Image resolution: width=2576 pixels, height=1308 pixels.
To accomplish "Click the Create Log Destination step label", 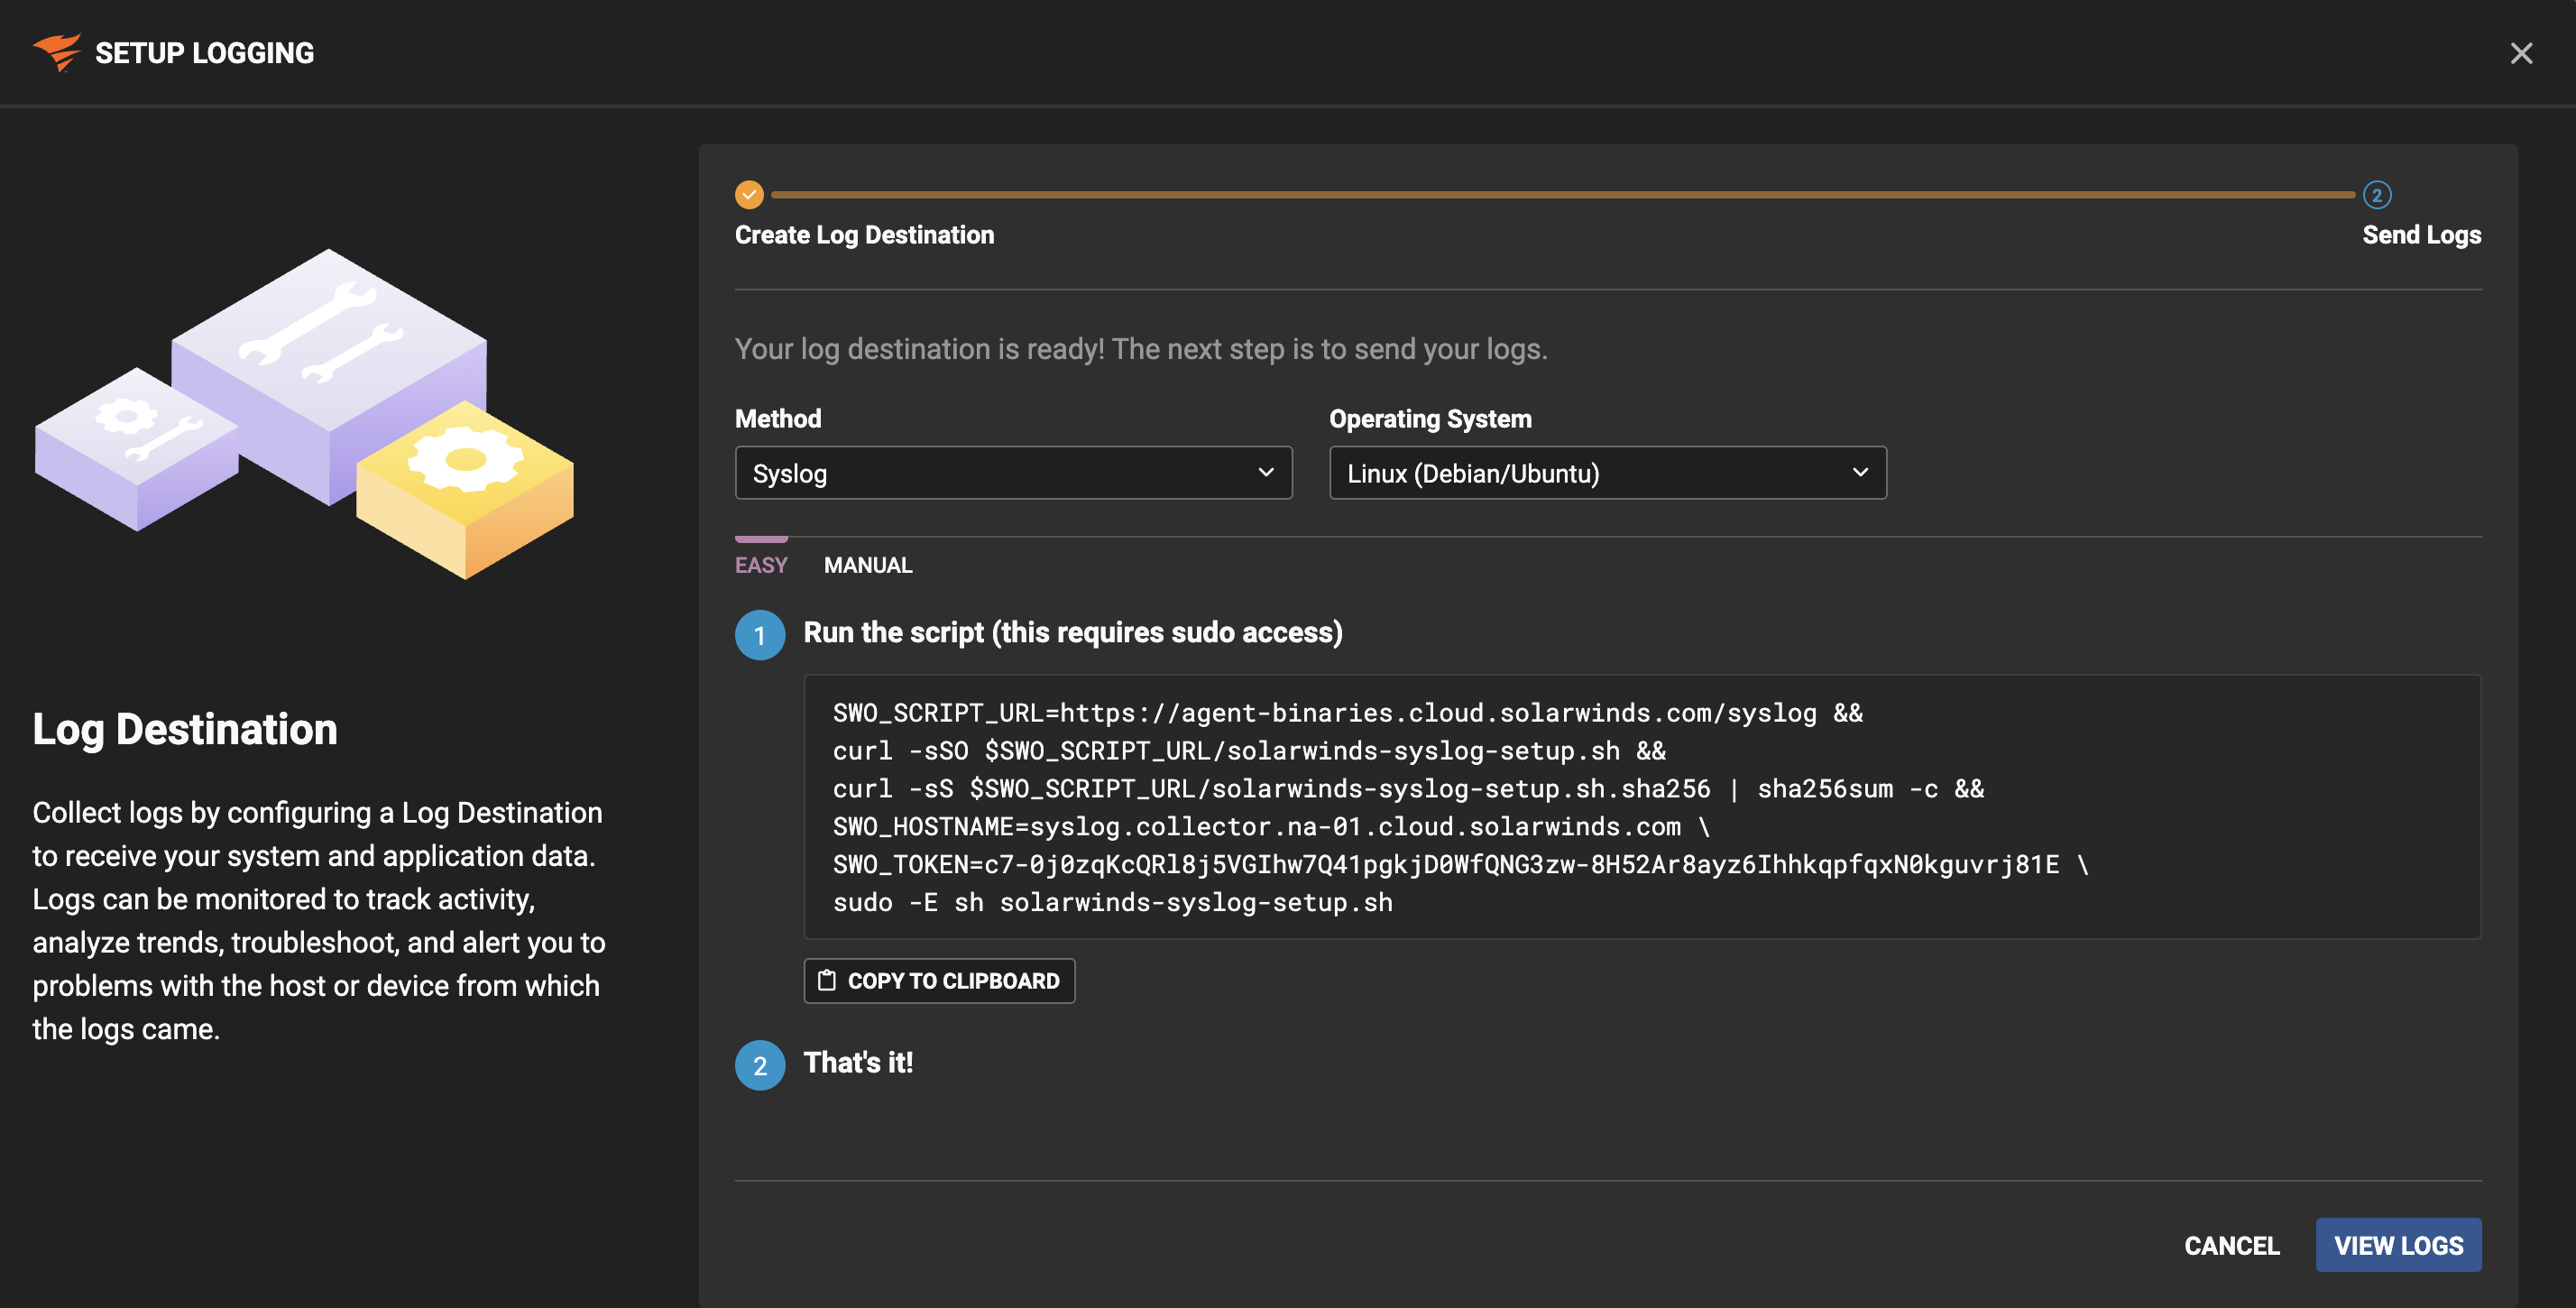I will click(864, 235).
